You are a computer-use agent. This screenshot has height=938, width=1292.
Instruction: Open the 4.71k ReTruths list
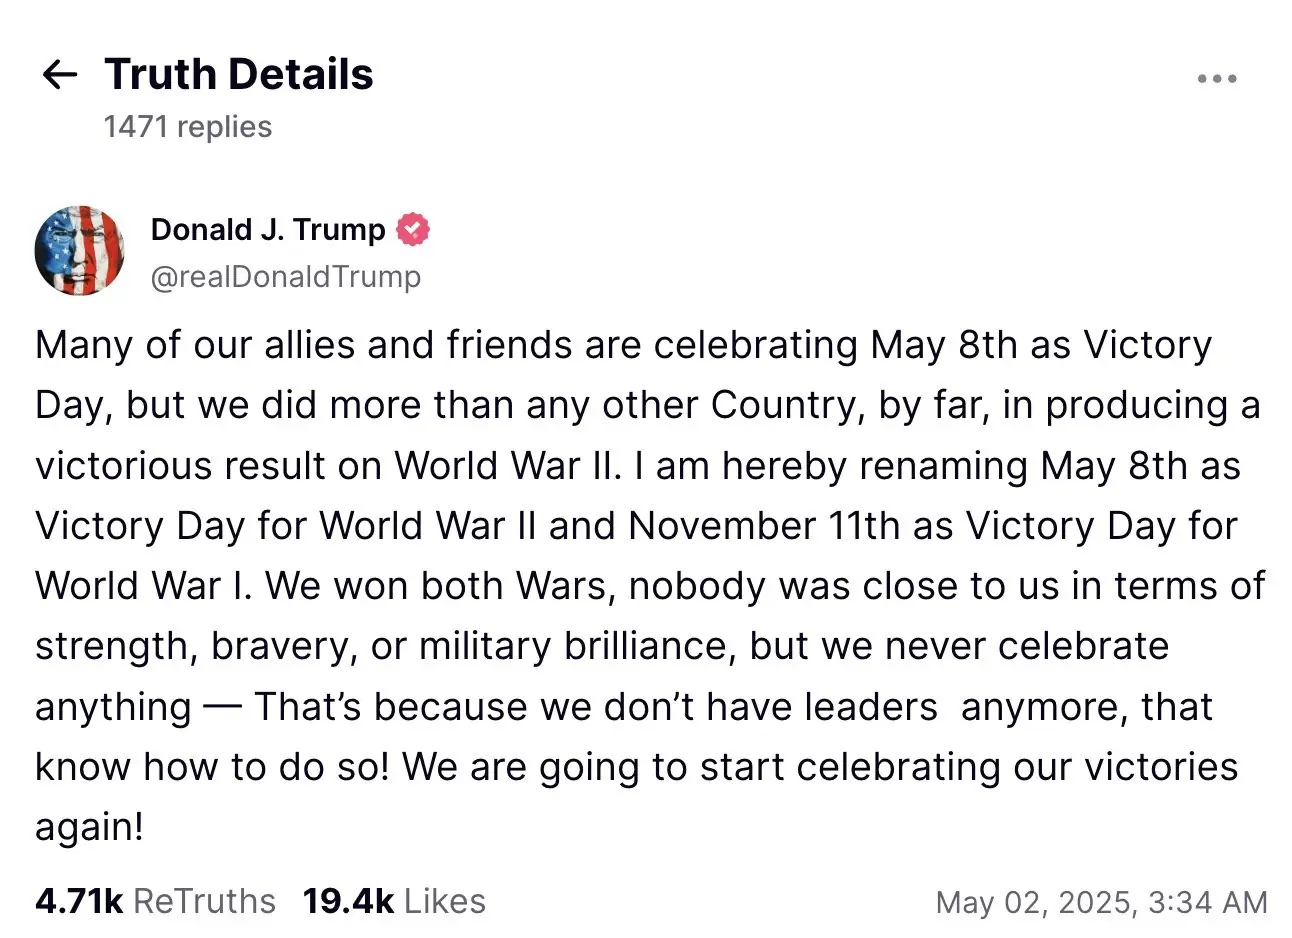[x=155, y=900]
